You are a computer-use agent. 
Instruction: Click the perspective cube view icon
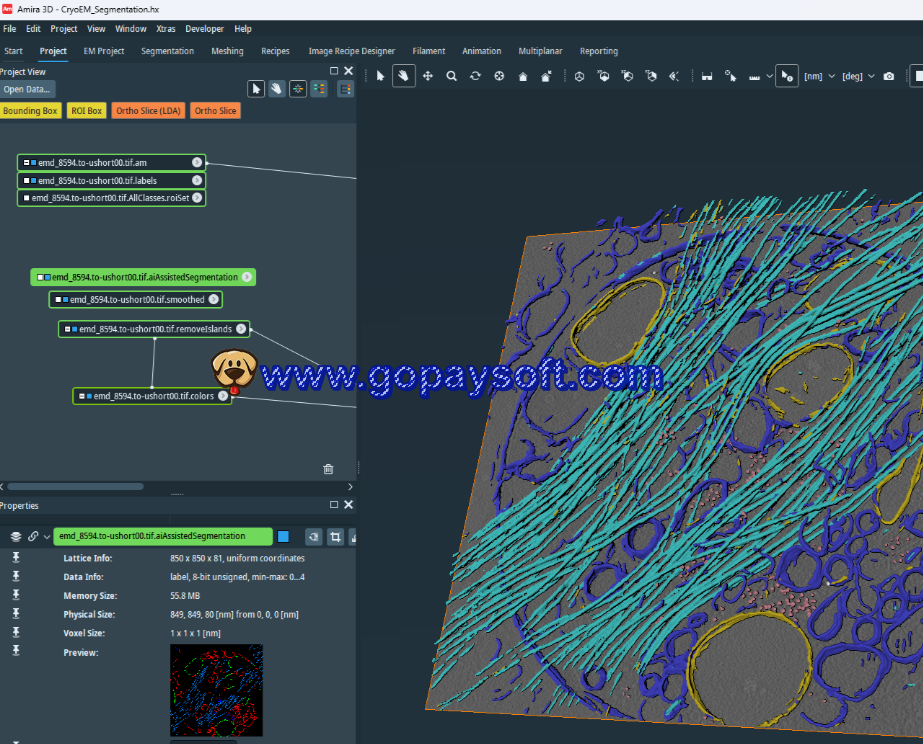click(579, 76)
